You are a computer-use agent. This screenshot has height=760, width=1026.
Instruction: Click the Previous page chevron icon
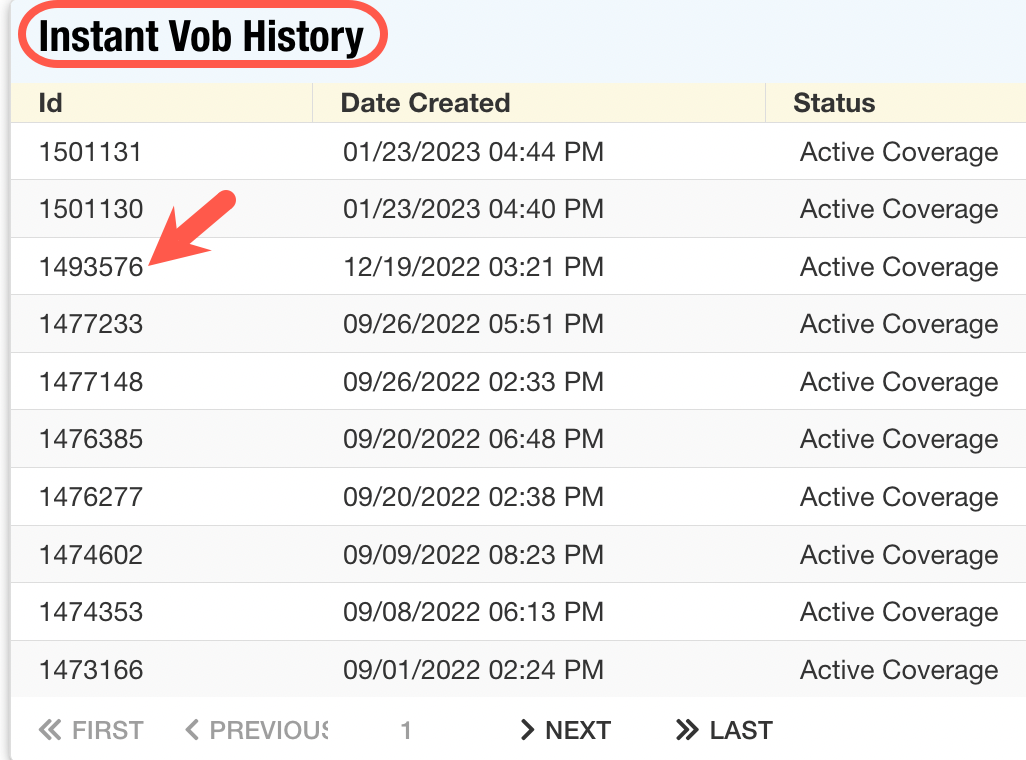tap(193, 731)
